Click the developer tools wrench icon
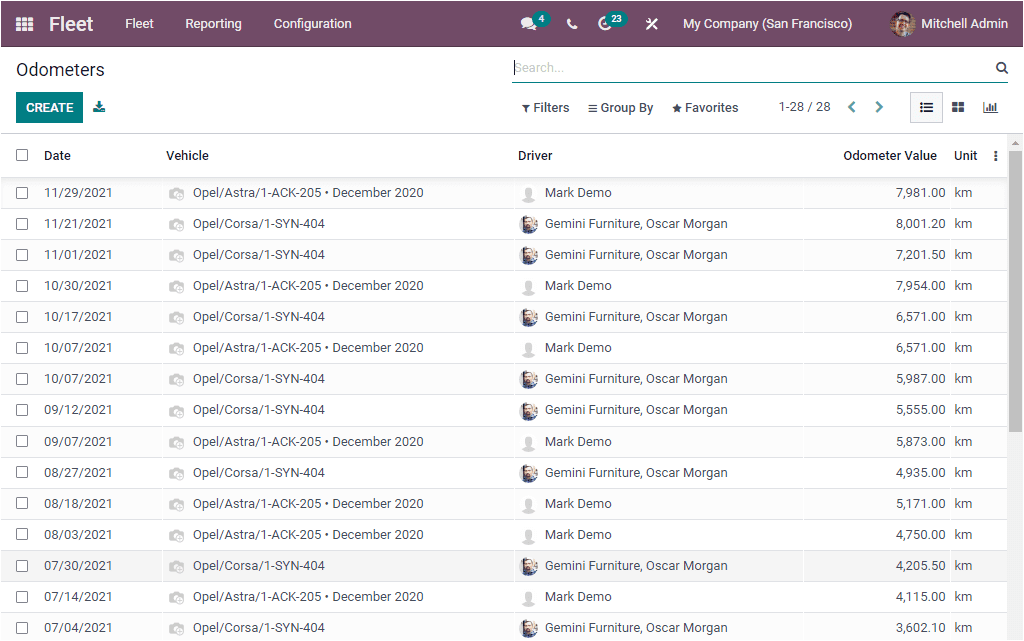This screenshot has height=641, width=1024. pyautogui.click(x=651, y=23)
